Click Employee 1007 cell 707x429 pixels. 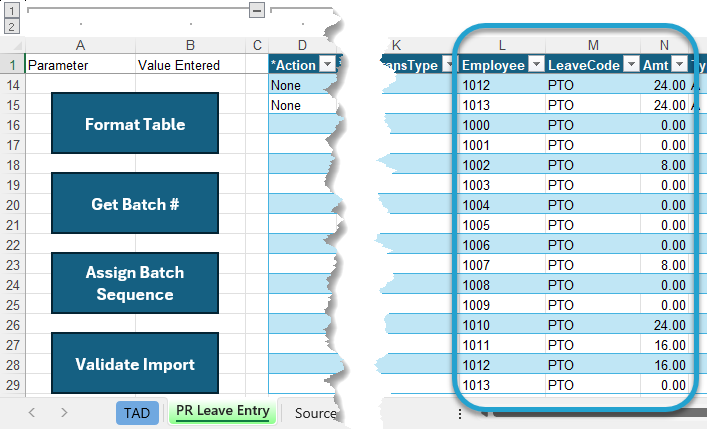click(x=501, y=265)
